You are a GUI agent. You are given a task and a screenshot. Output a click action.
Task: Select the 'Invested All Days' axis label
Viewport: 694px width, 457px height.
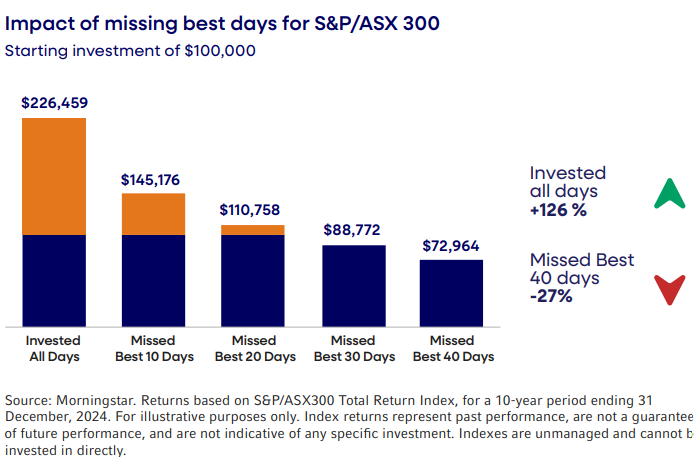[x=54, y=348]
